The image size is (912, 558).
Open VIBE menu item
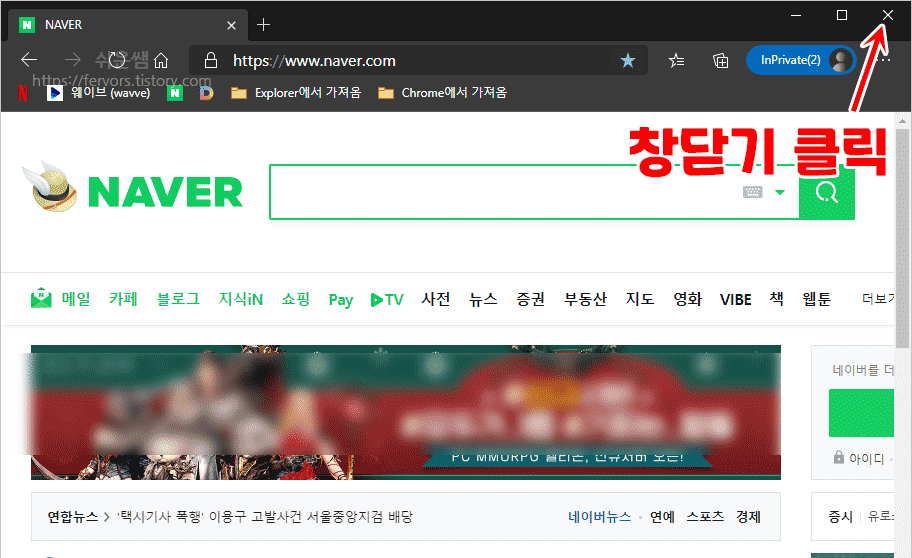[735, 300]
